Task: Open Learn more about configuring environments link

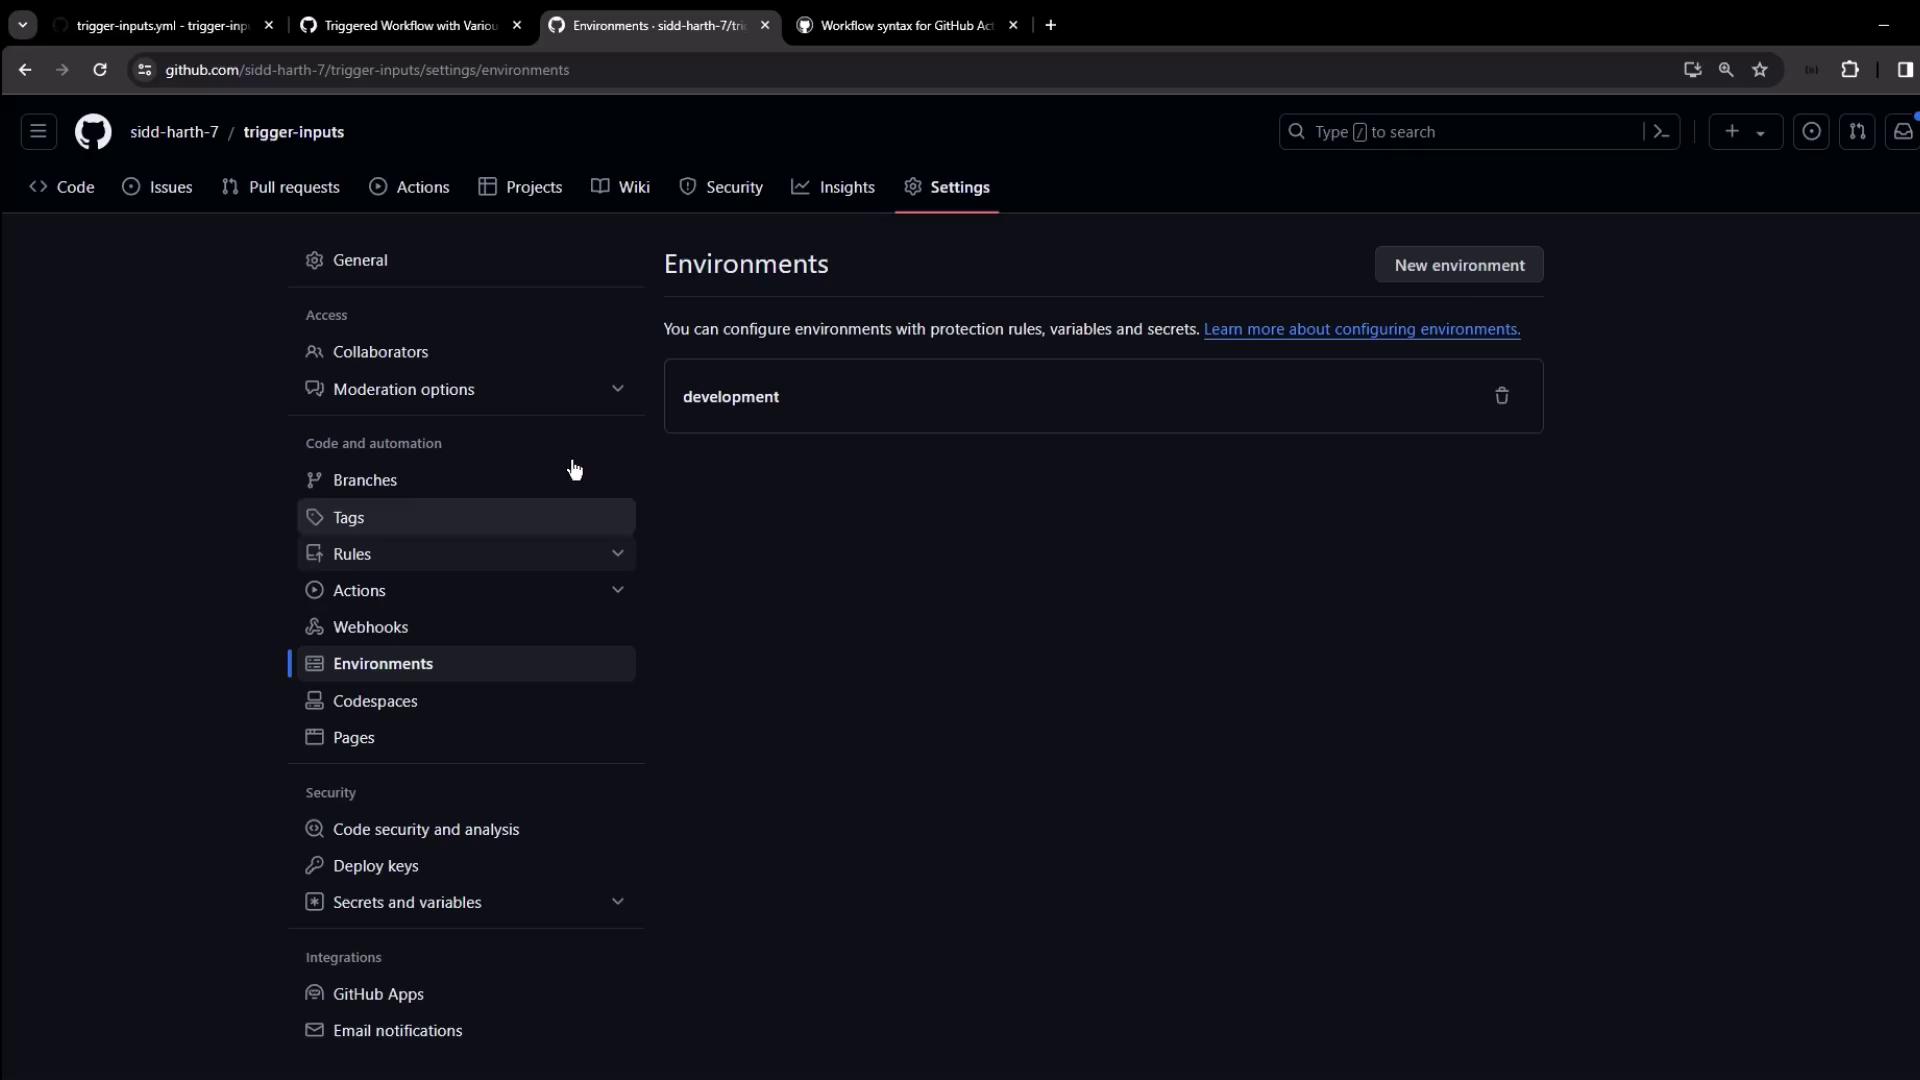Action: tap(1361, 329)
